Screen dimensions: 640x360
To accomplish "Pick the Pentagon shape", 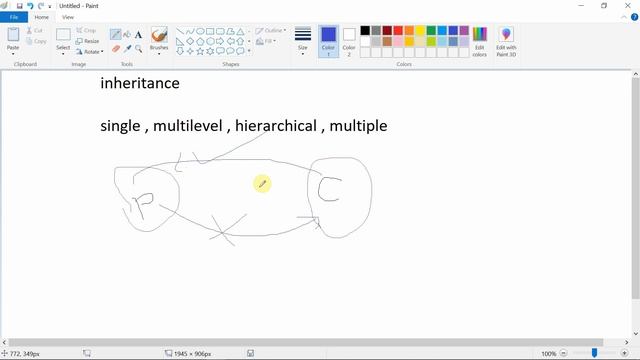I will click(x=200, y=41).
